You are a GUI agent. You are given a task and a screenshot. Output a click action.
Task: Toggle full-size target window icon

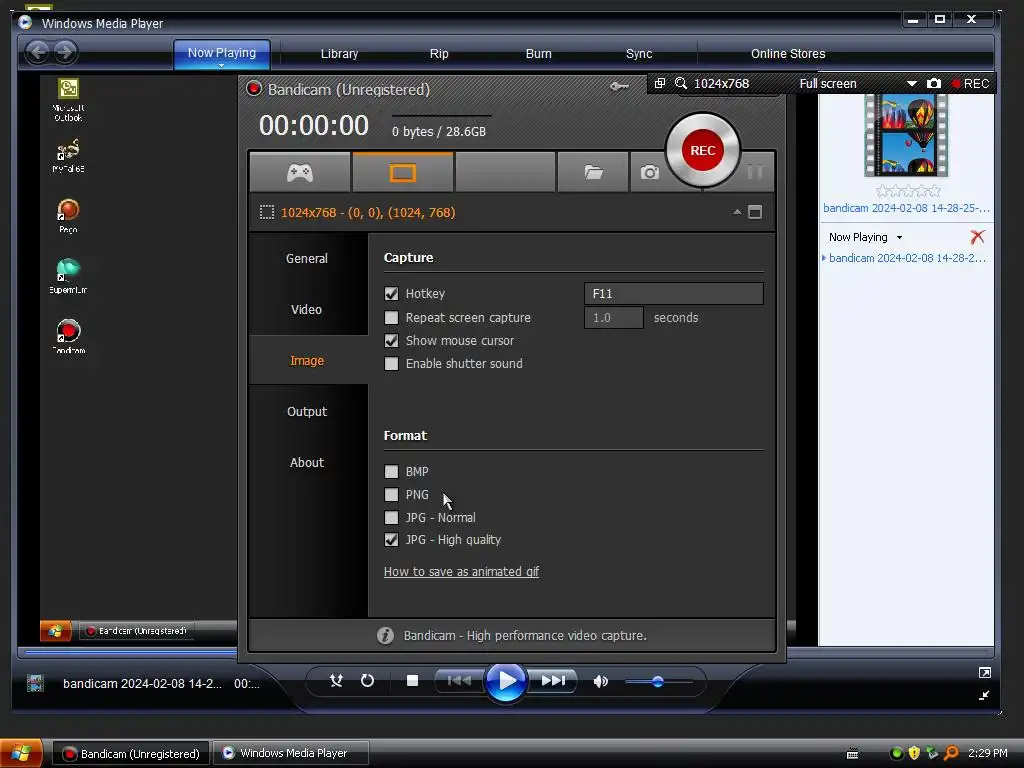[755, 212]
